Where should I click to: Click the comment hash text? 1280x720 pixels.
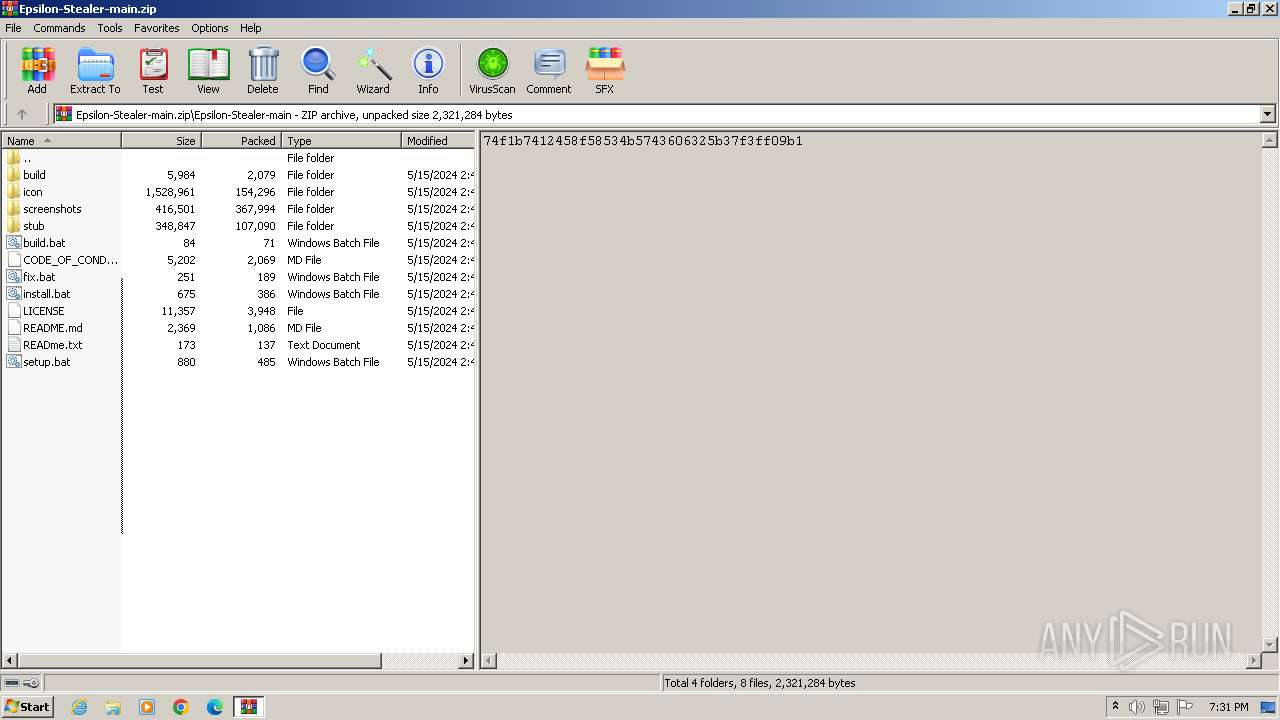point(643,141)
